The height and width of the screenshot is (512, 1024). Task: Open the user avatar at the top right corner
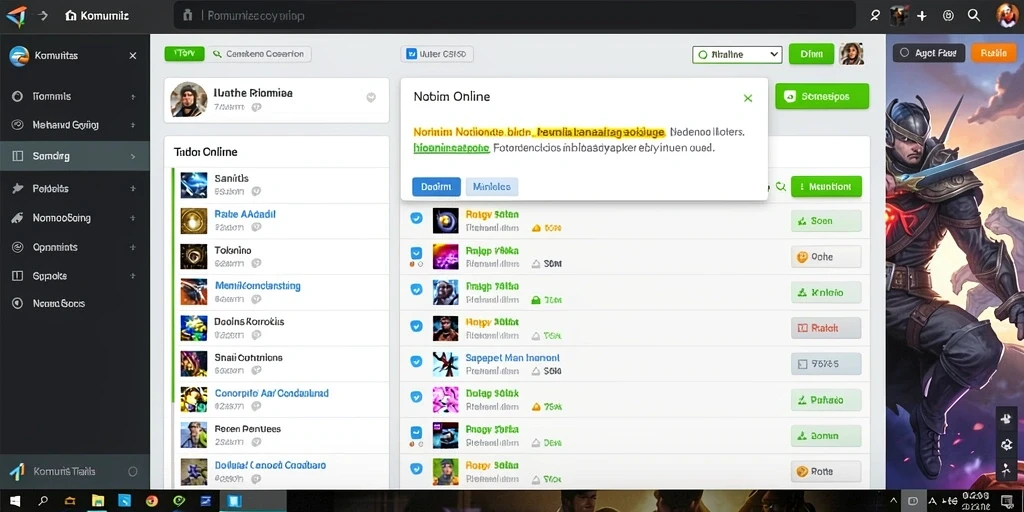1008,15
